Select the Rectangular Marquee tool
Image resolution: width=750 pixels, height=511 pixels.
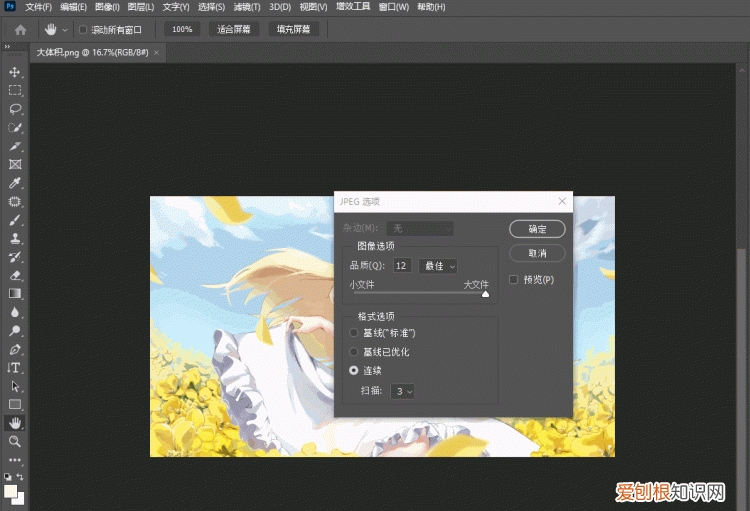(x=15, y=90)
